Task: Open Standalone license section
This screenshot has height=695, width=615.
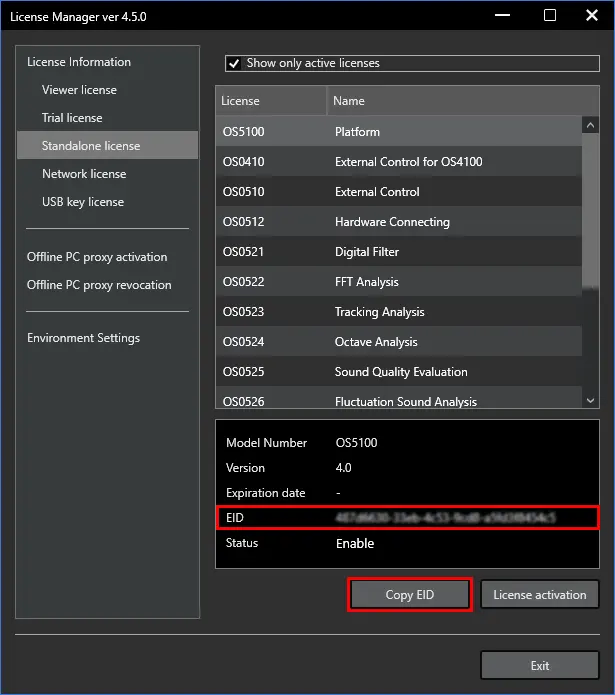Action: point(91,146)
